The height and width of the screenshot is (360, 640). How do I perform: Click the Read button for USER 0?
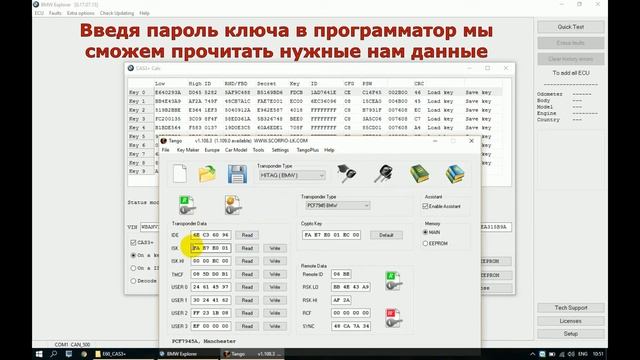(247, 287)
